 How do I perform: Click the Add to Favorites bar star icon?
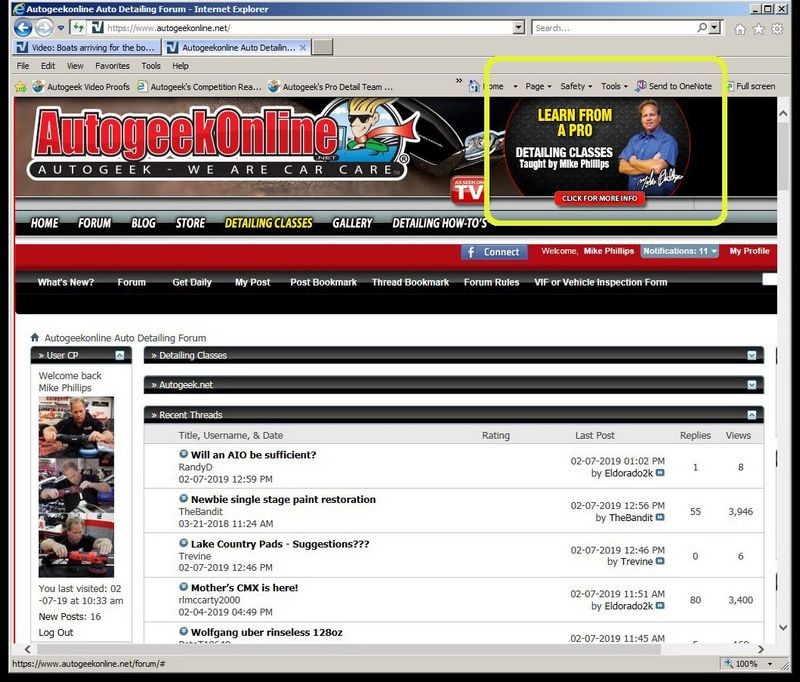tap(21, 87)
